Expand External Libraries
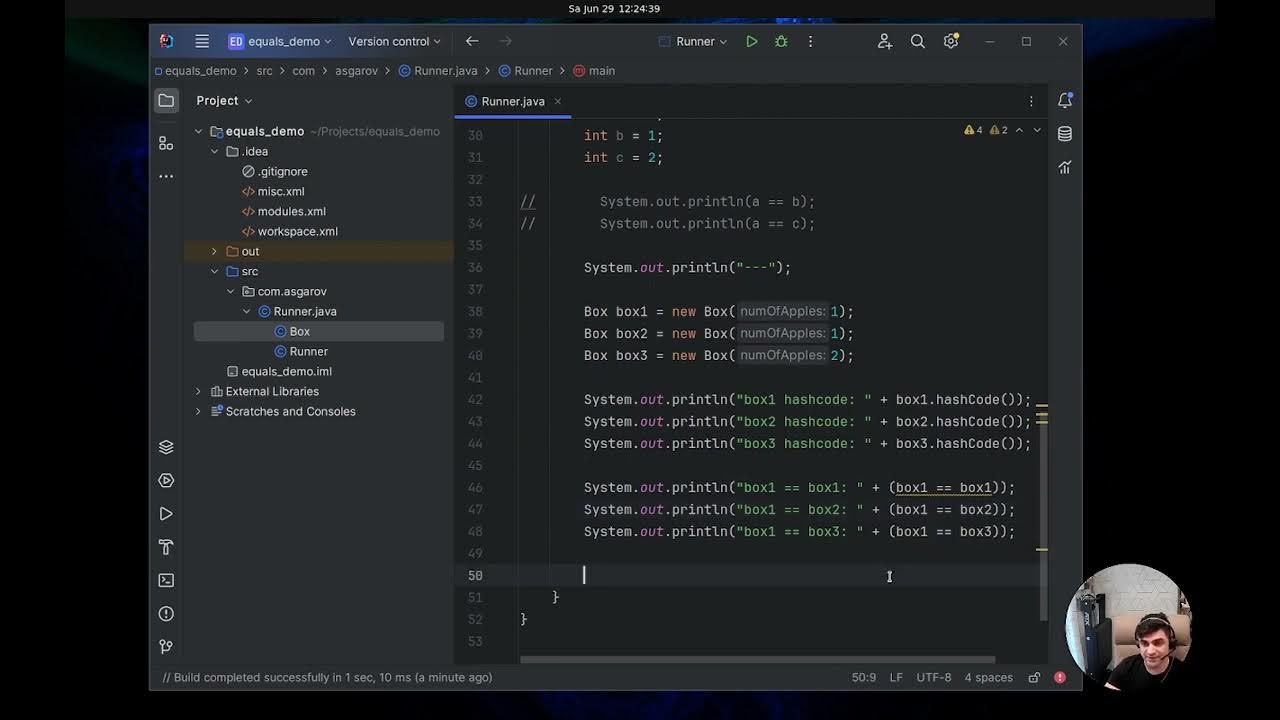Viewport: 1280px width, 720px height. click(198, 391)
